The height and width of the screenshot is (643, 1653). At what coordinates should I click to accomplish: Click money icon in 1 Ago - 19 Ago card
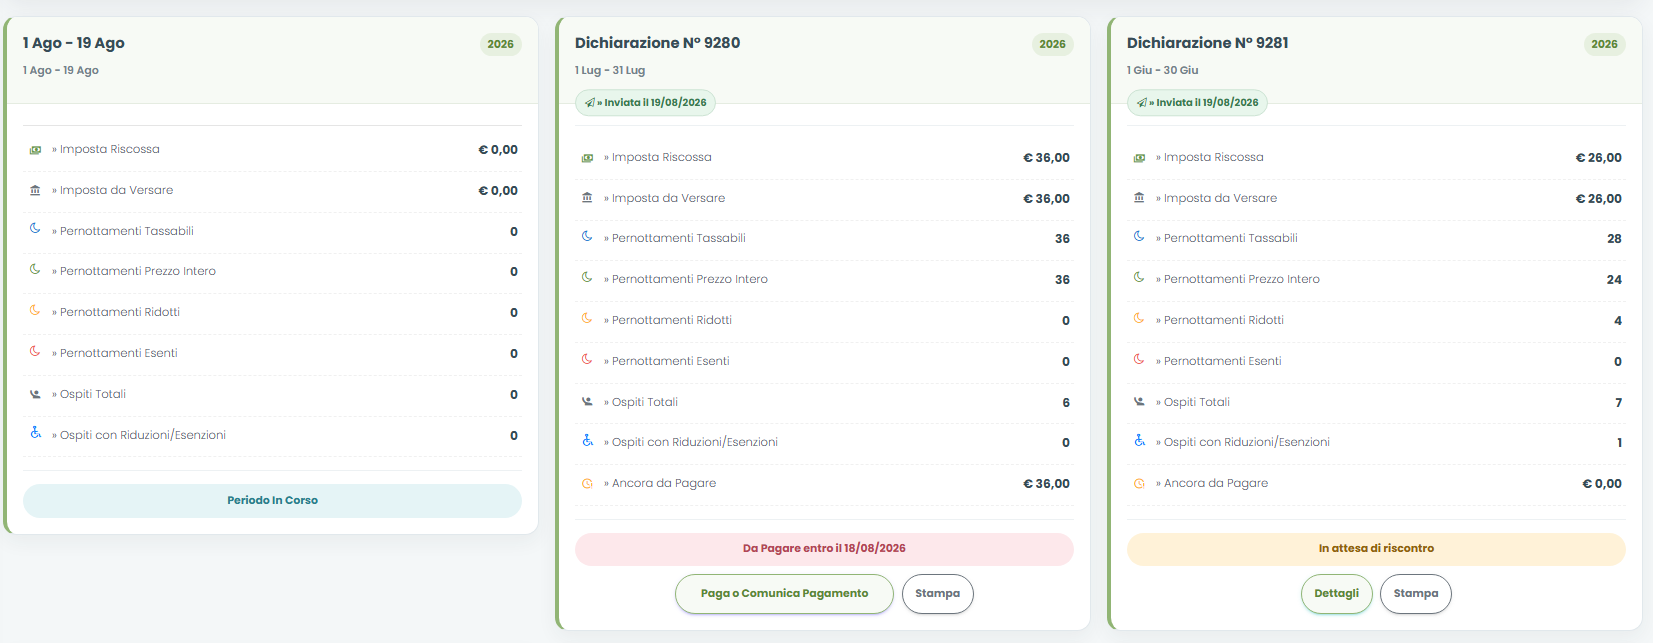coord(35,150)
